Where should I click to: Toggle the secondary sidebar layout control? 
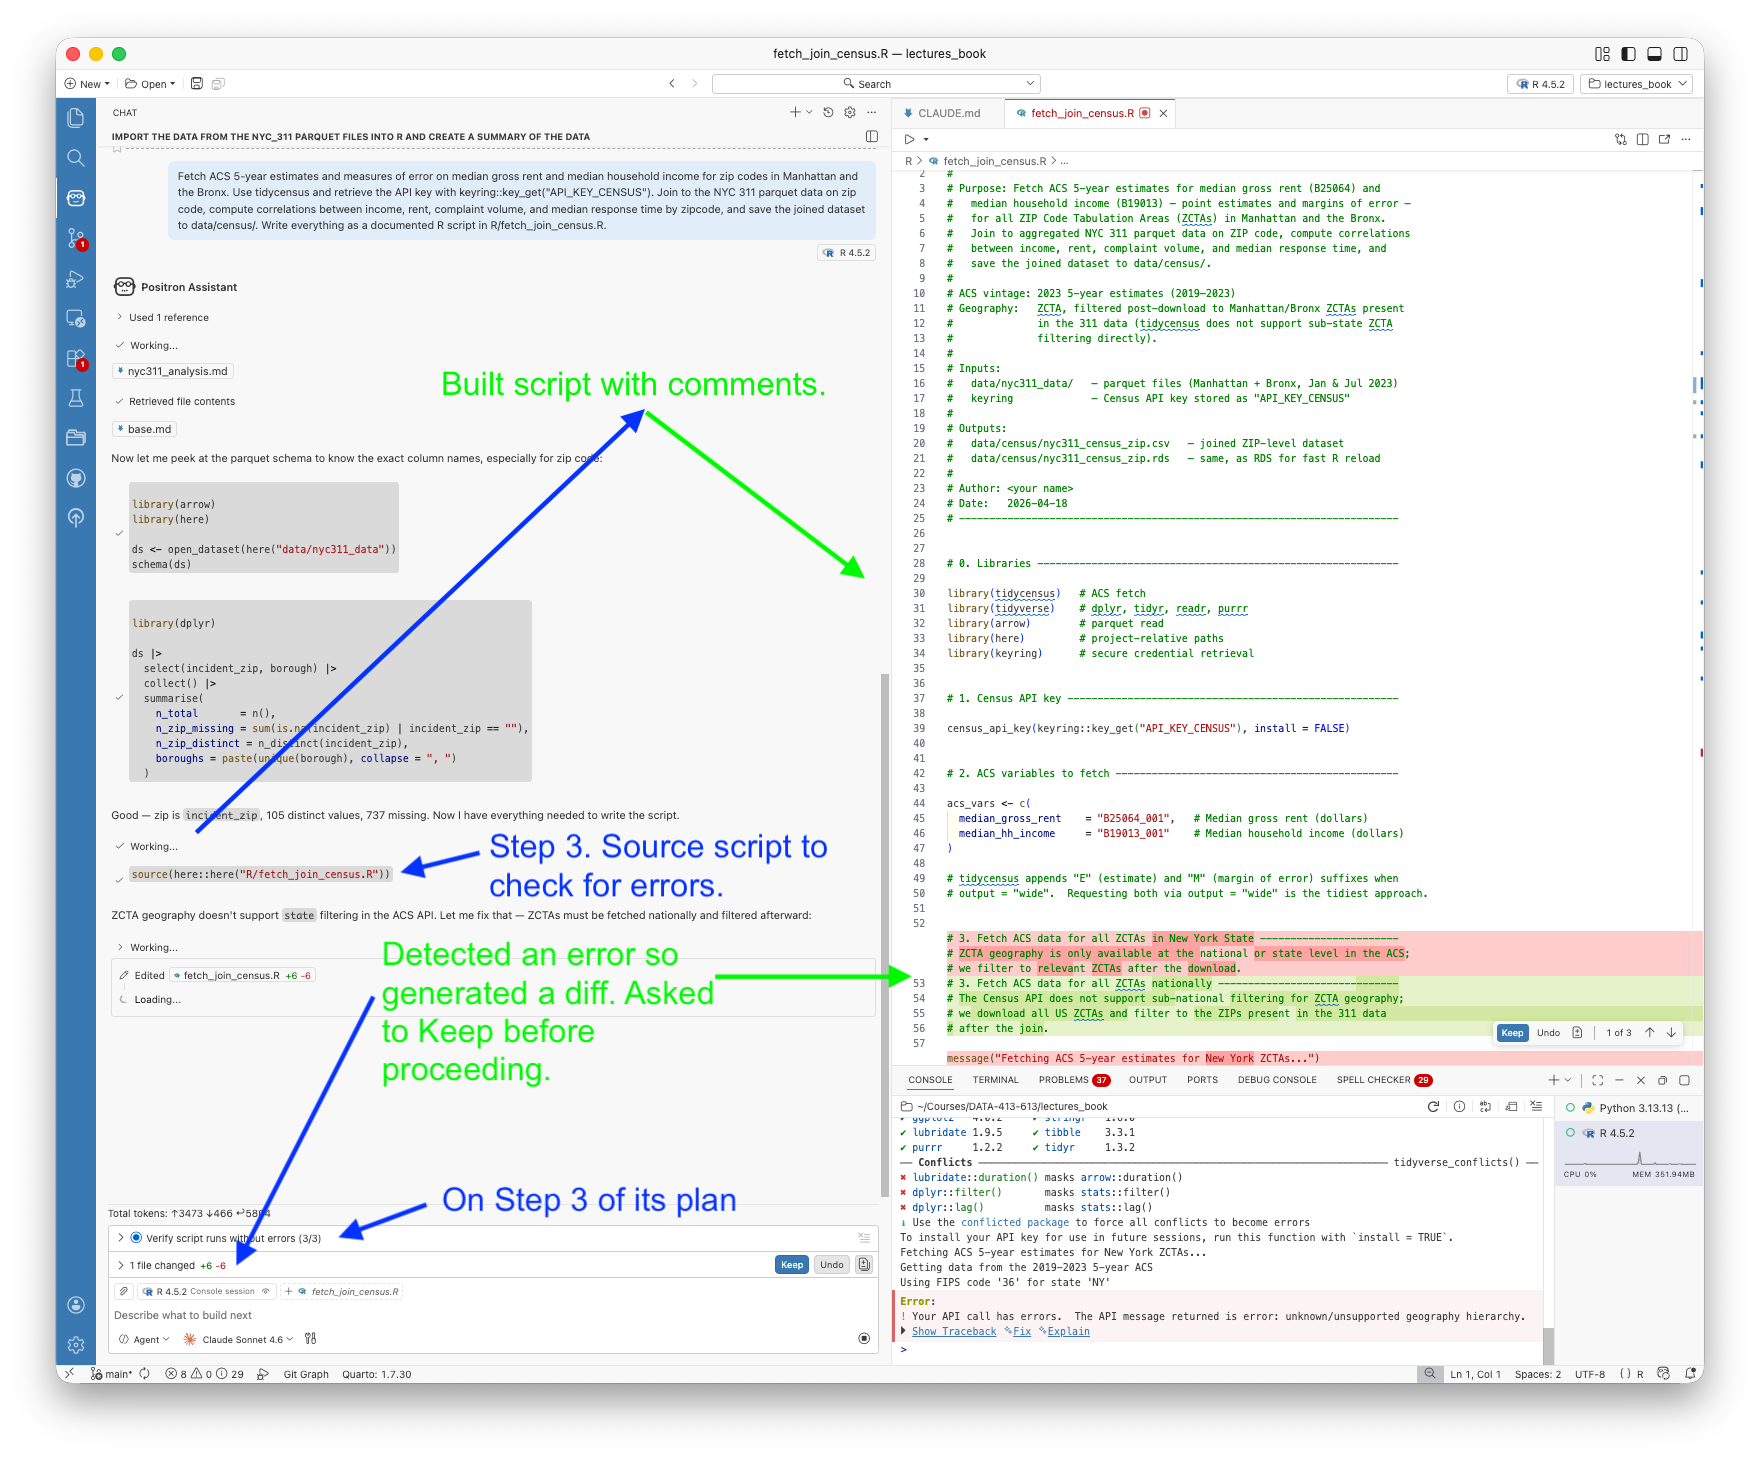(x=1681, y=54)
